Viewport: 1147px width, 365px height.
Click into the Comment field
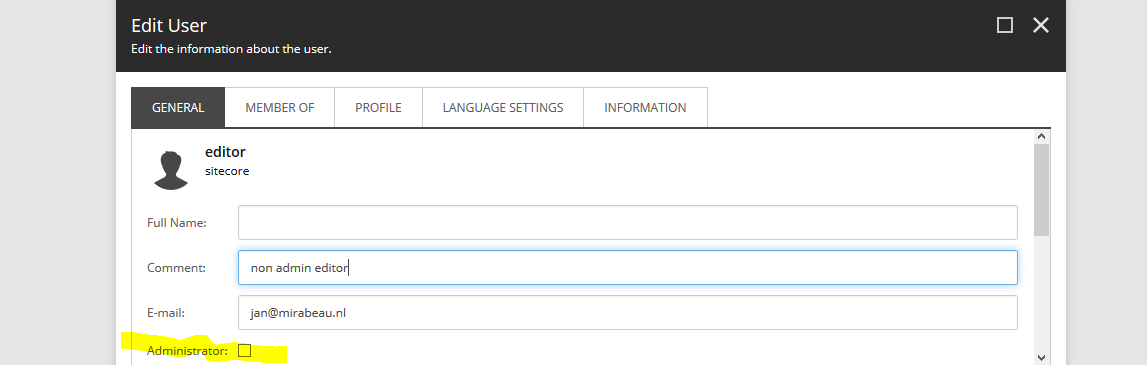[x=628, y=268]
